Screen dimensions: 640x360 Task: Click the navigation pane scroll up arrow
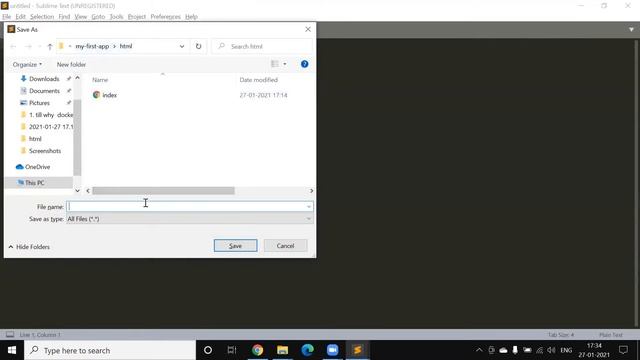pyautogui.click(x=77, y=78)
